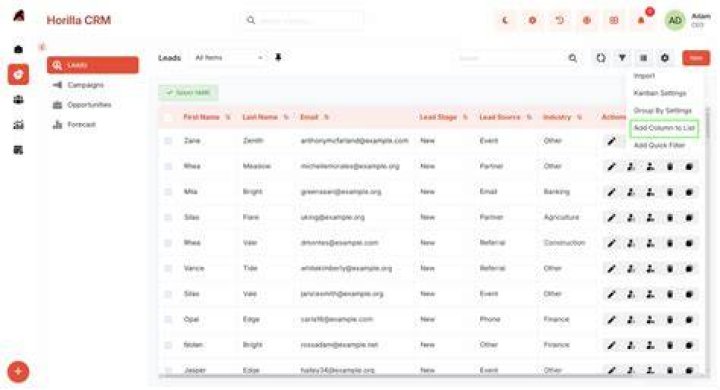
Task: Choose Add Column to List
Action: [x=664, y=128]
